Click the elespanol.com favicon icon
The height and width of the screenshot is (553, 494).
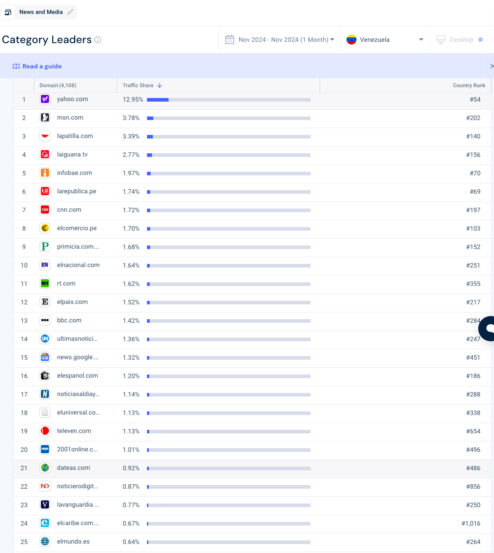coord(45,376)
